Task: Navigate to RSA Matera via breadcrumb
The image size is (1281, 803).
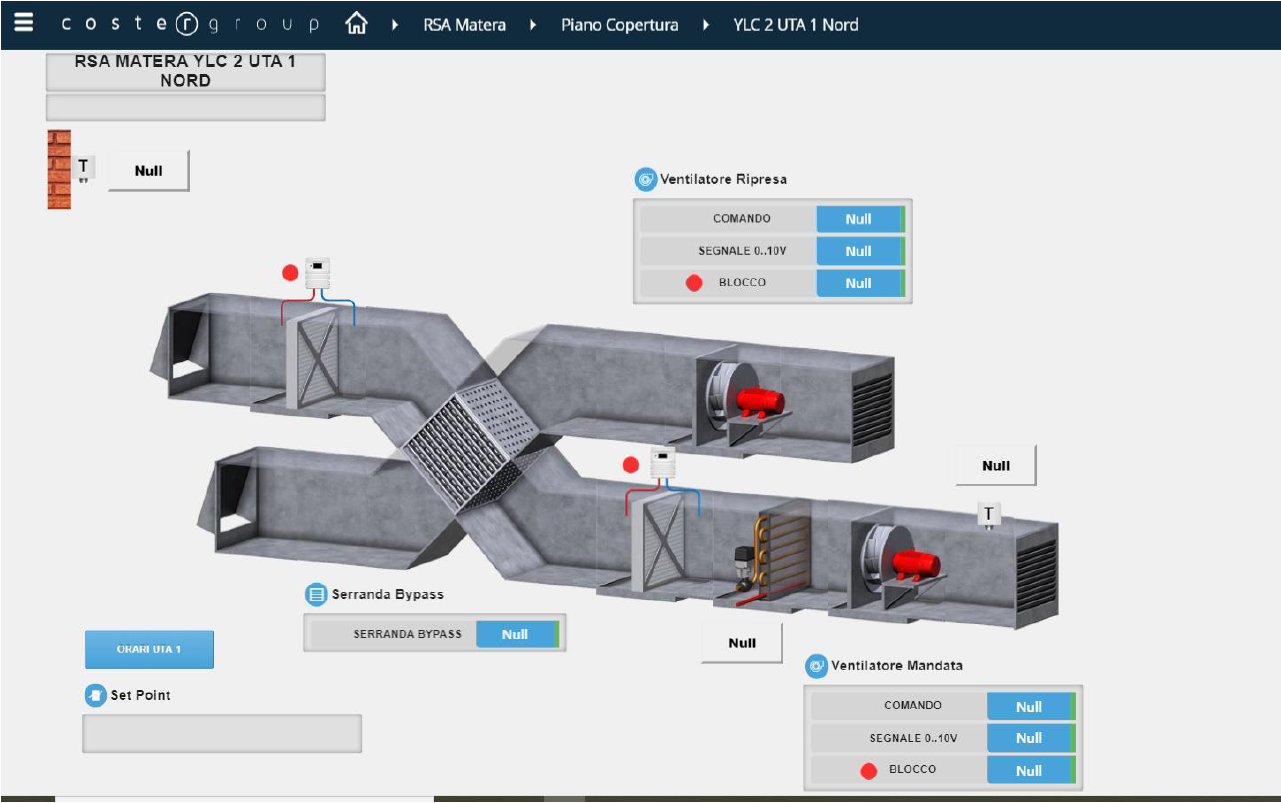Action: [462, 24]
